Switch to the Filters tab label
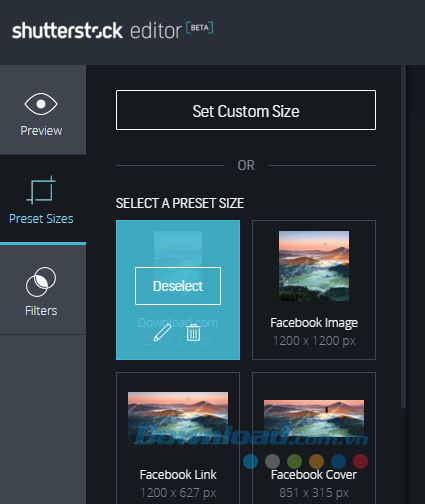Viewport: 425px width, 504px height. click(41, 311)
